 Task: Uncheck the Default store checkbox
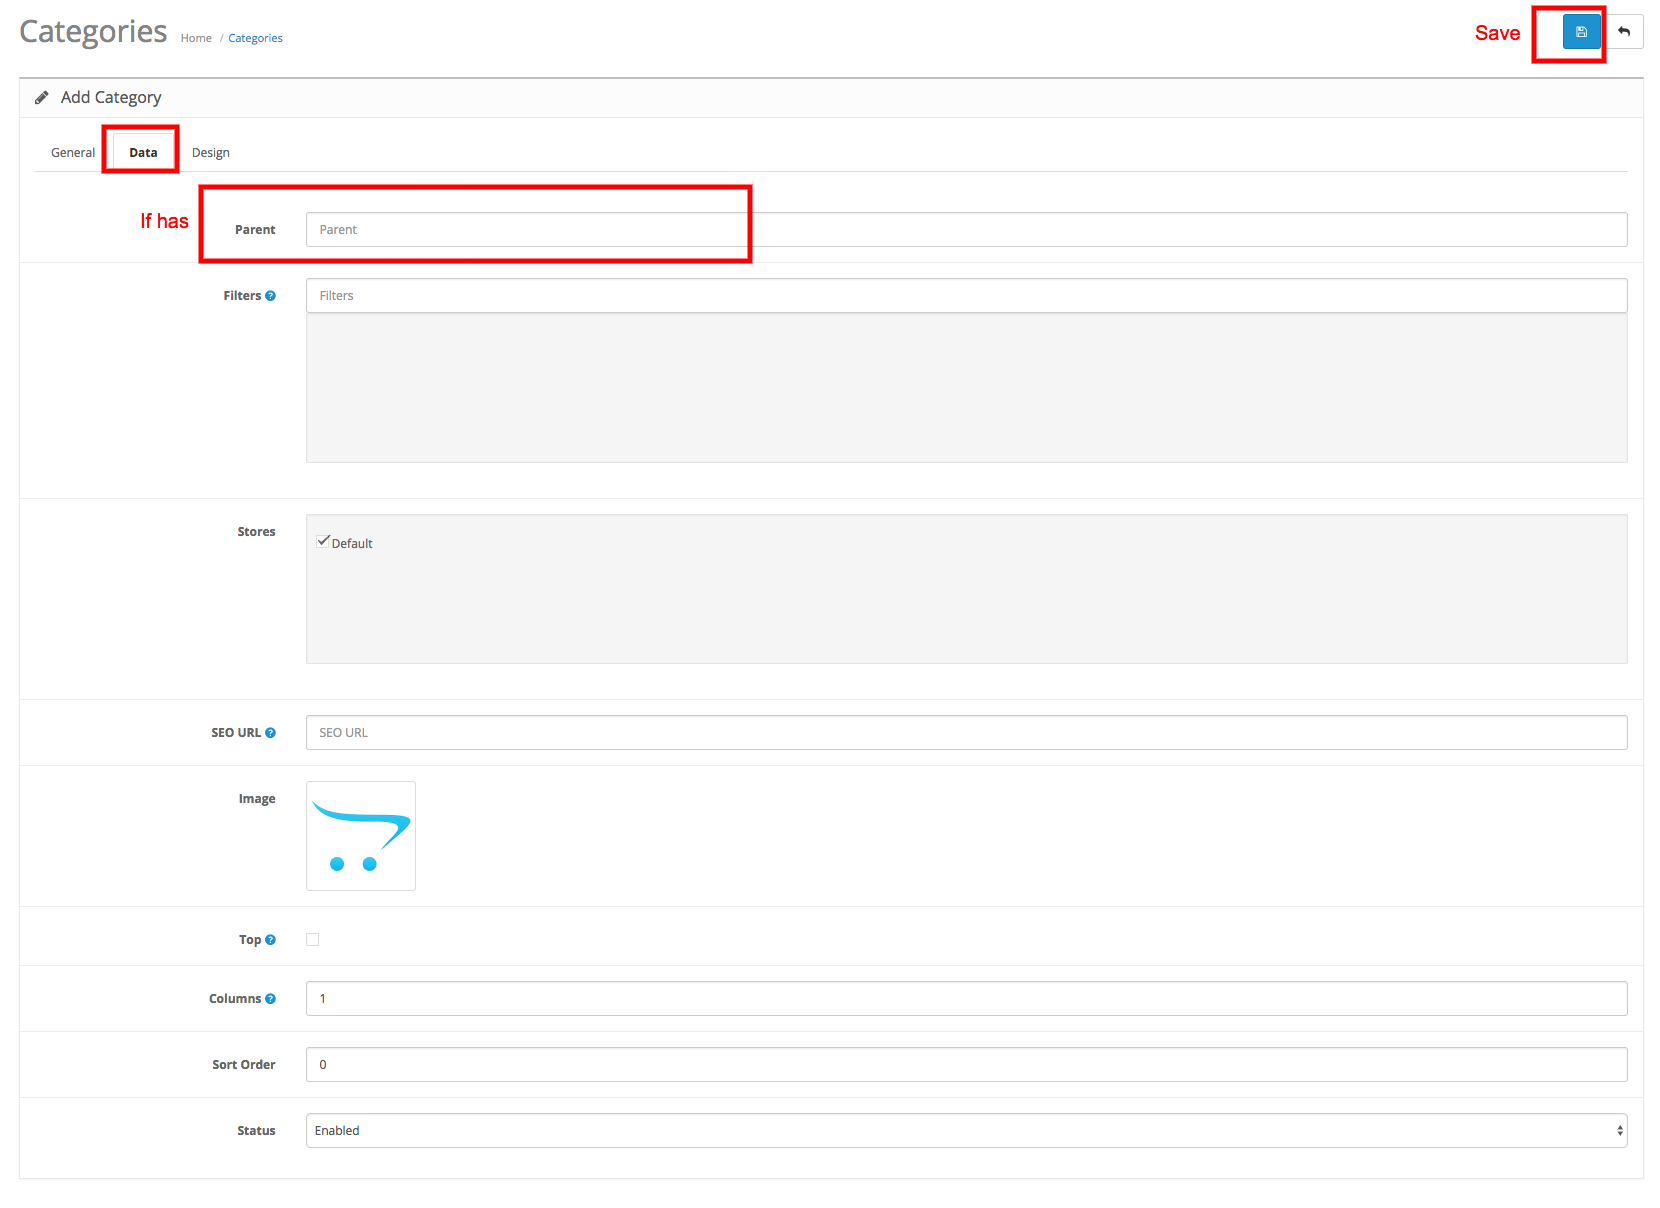click(x=323, y=541)
